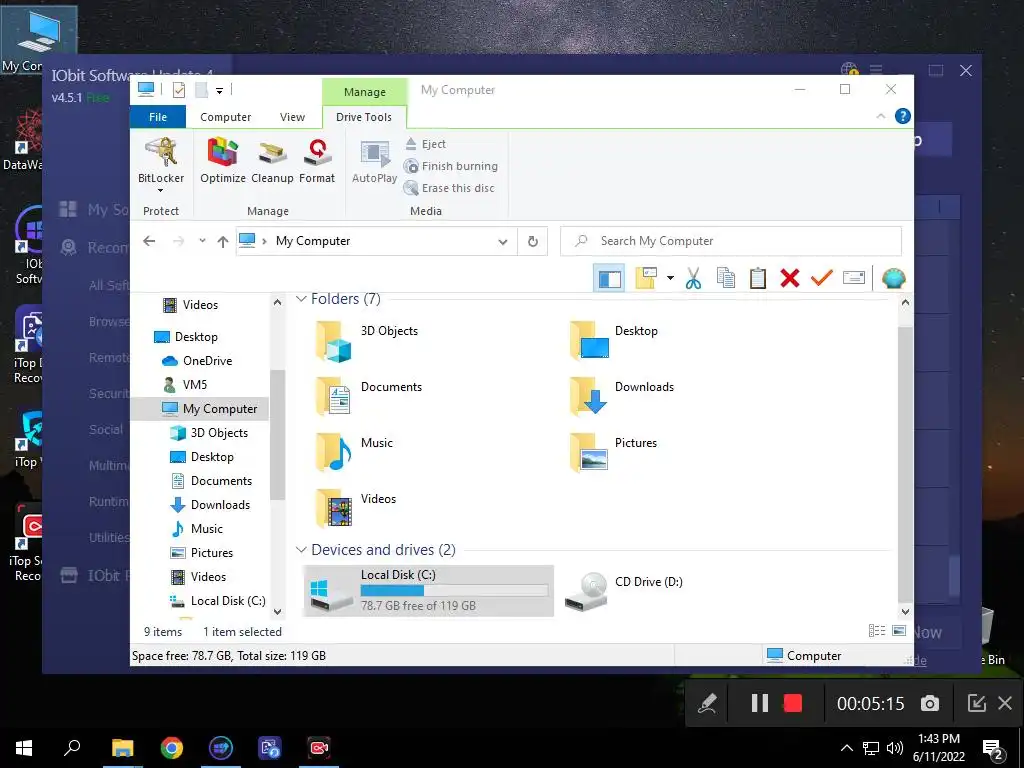The width and height of the screenshot is (1024, 768).
Task: Click the Search My Computer field
Action: (731, 241)
